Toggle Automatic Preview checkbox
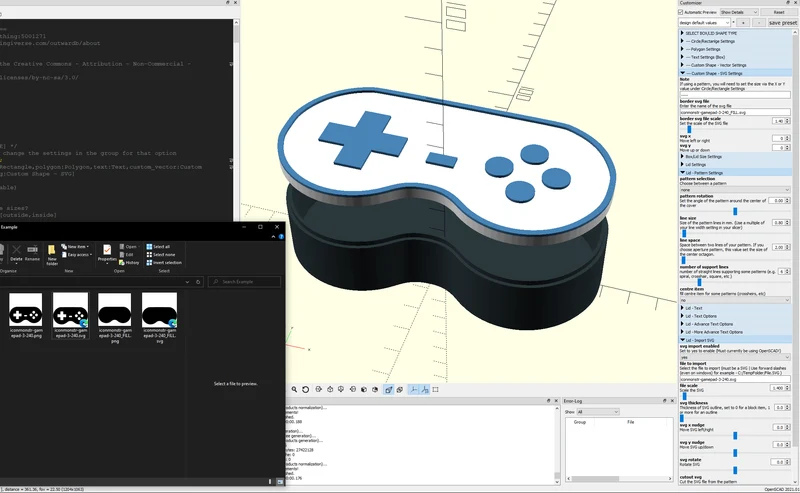The height and width of the screenshot is (493, 800). pos(681,12)
